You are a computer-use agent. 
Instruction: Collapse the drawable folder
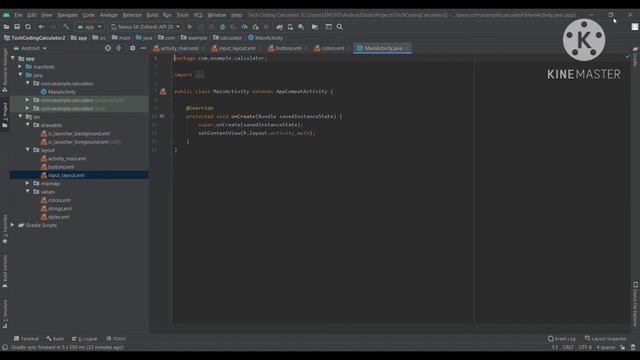(x=28, y=125)
